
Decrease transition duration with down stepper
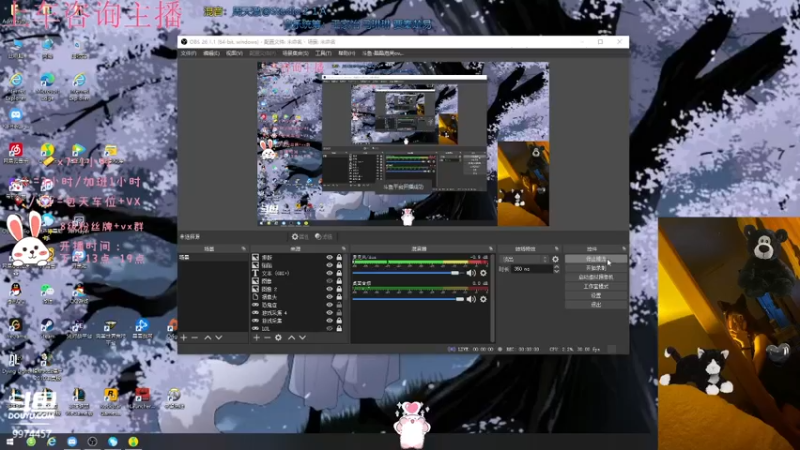556,271
